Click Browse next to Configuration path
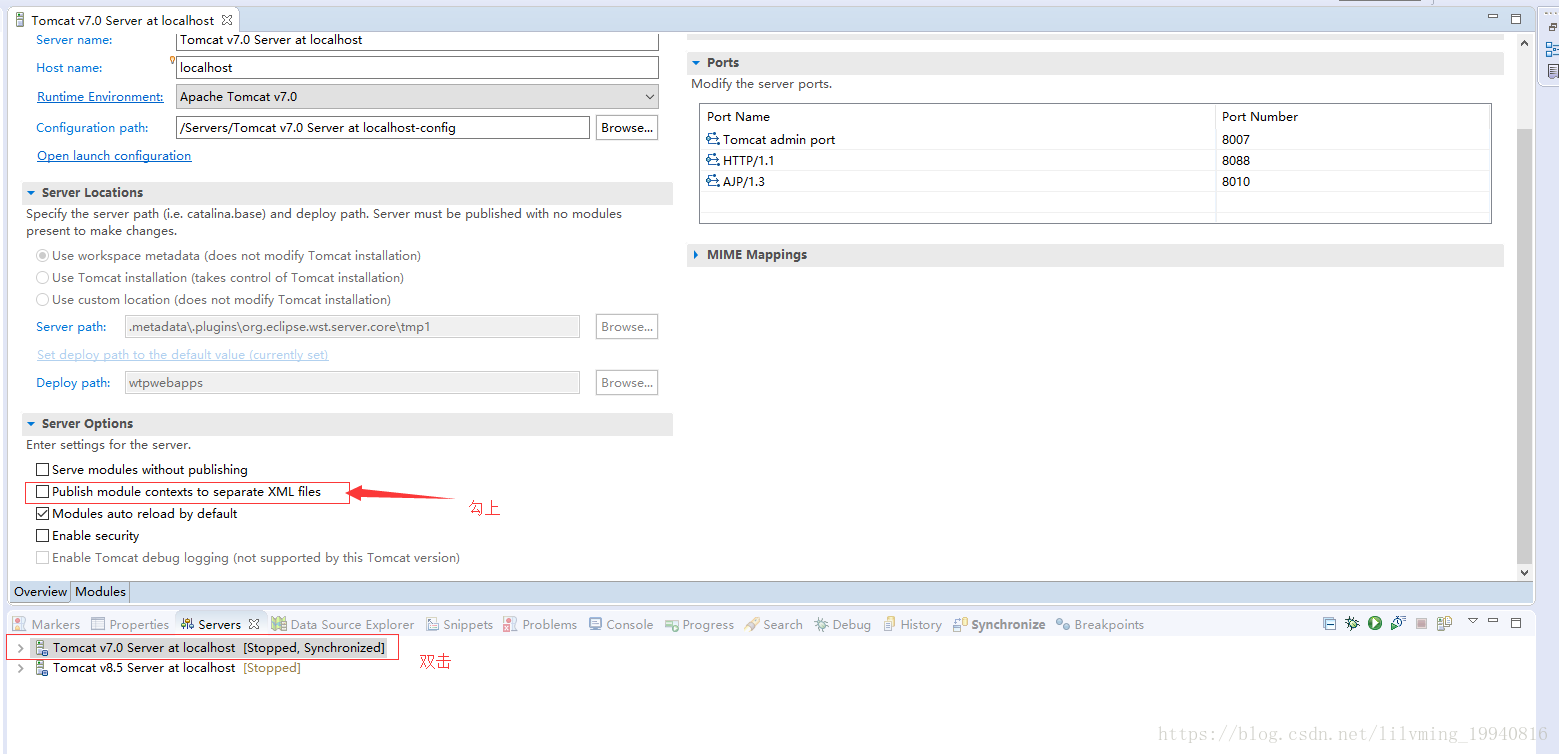Screen dimensions: 1559x754 (627, 128)
